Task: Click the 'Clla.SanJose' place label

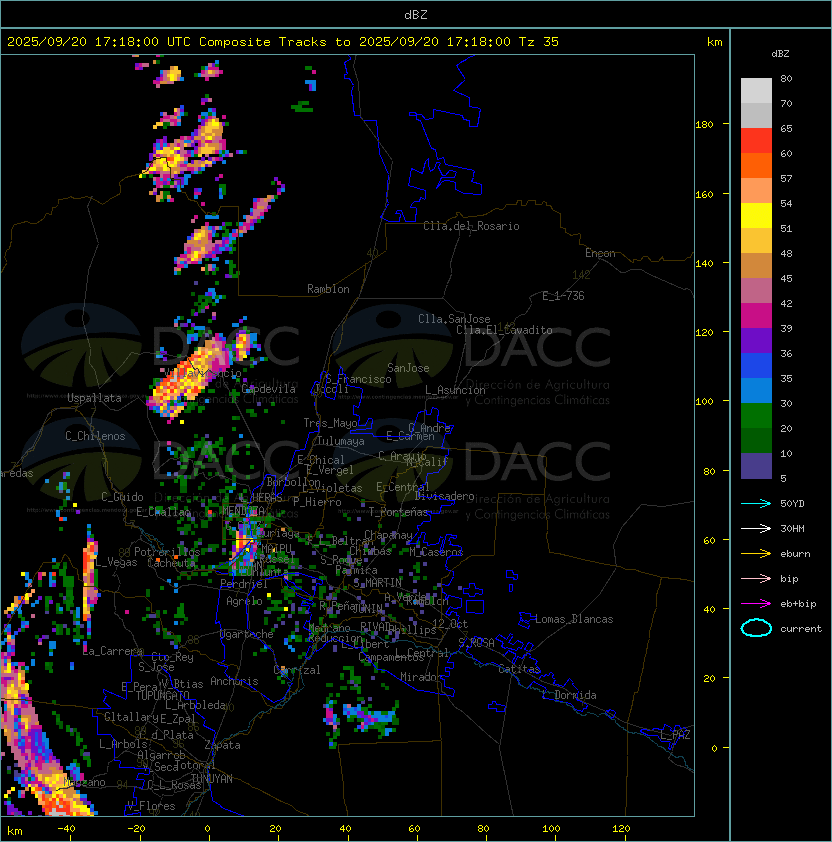Action: [454, 319]
